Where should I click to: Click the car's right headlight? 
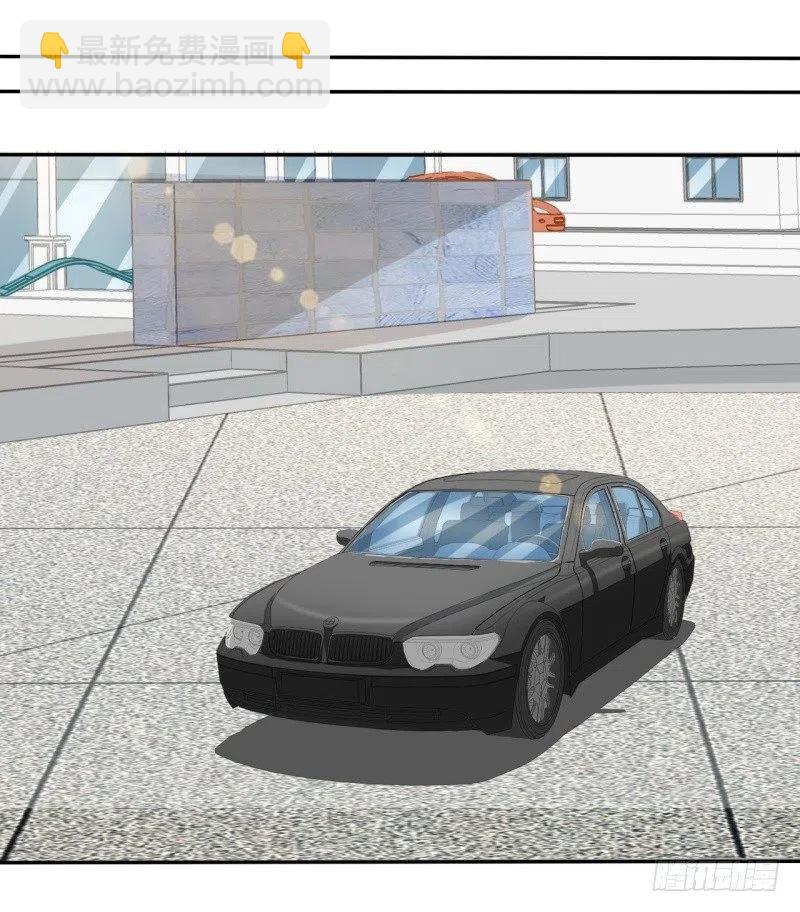click(x=449, y=652)
